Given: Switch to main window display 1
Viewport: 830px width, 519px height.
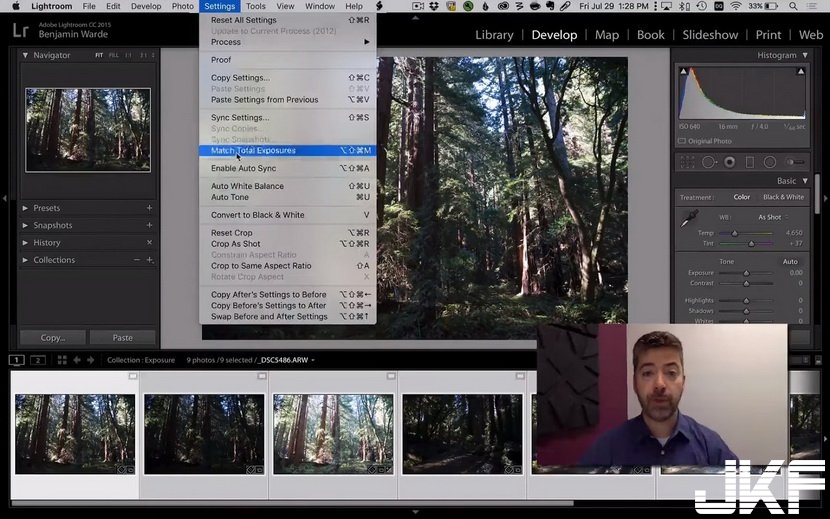Looking at the screenshot, I should pyautogui.click(x=16, y=360).
